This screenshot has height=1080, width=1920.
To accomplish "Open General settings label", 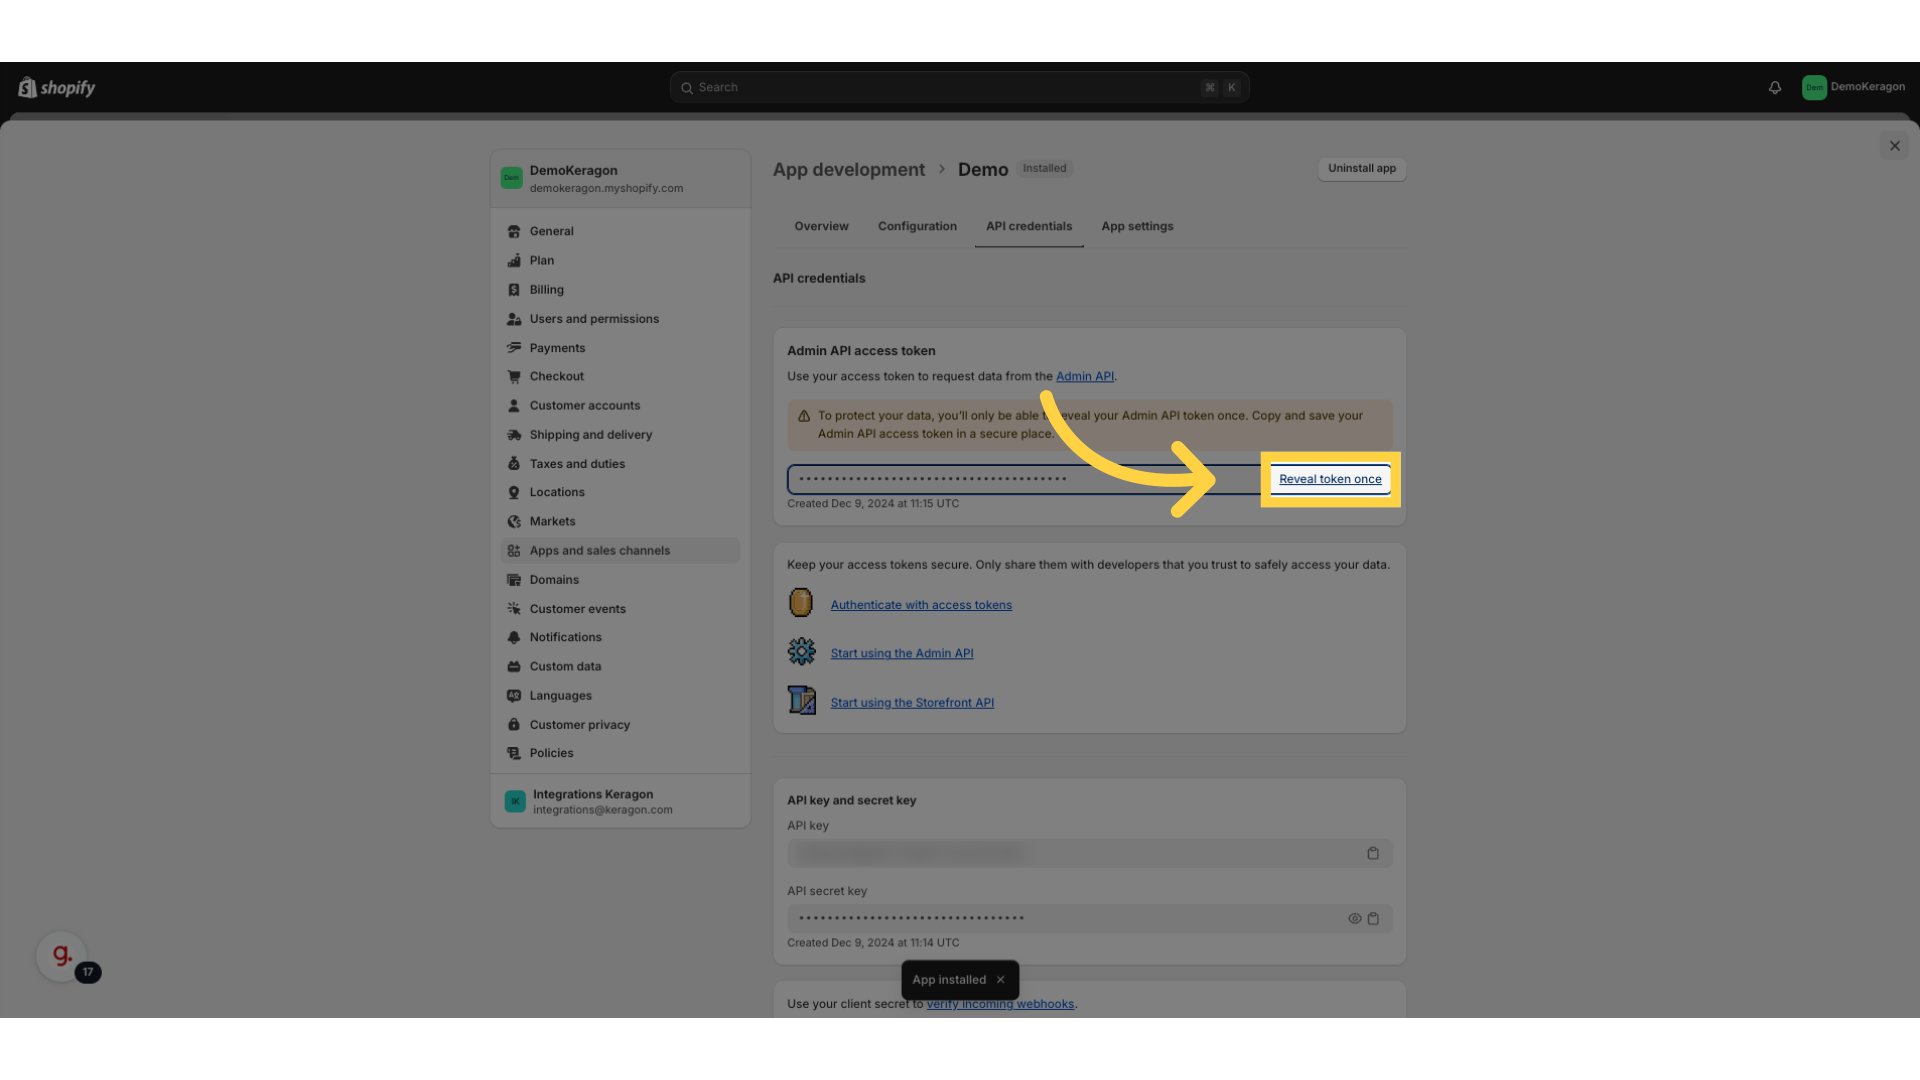I will (x=552, y=231).
